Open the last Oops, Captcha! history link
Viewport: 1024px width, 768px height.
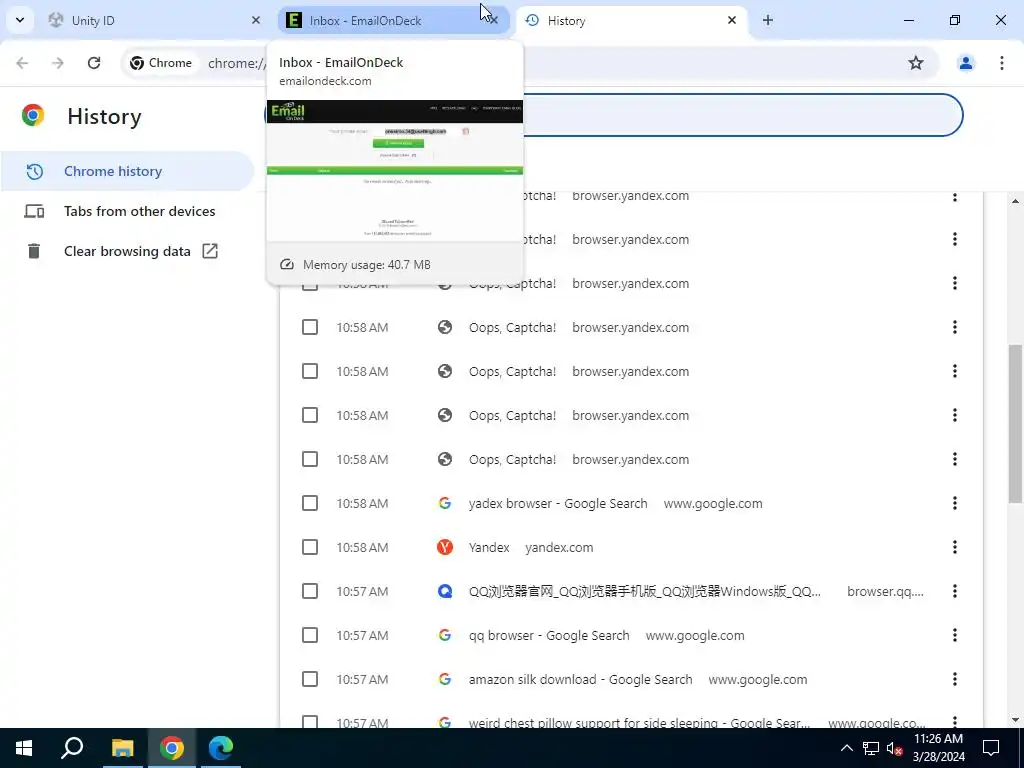point(512,459)
